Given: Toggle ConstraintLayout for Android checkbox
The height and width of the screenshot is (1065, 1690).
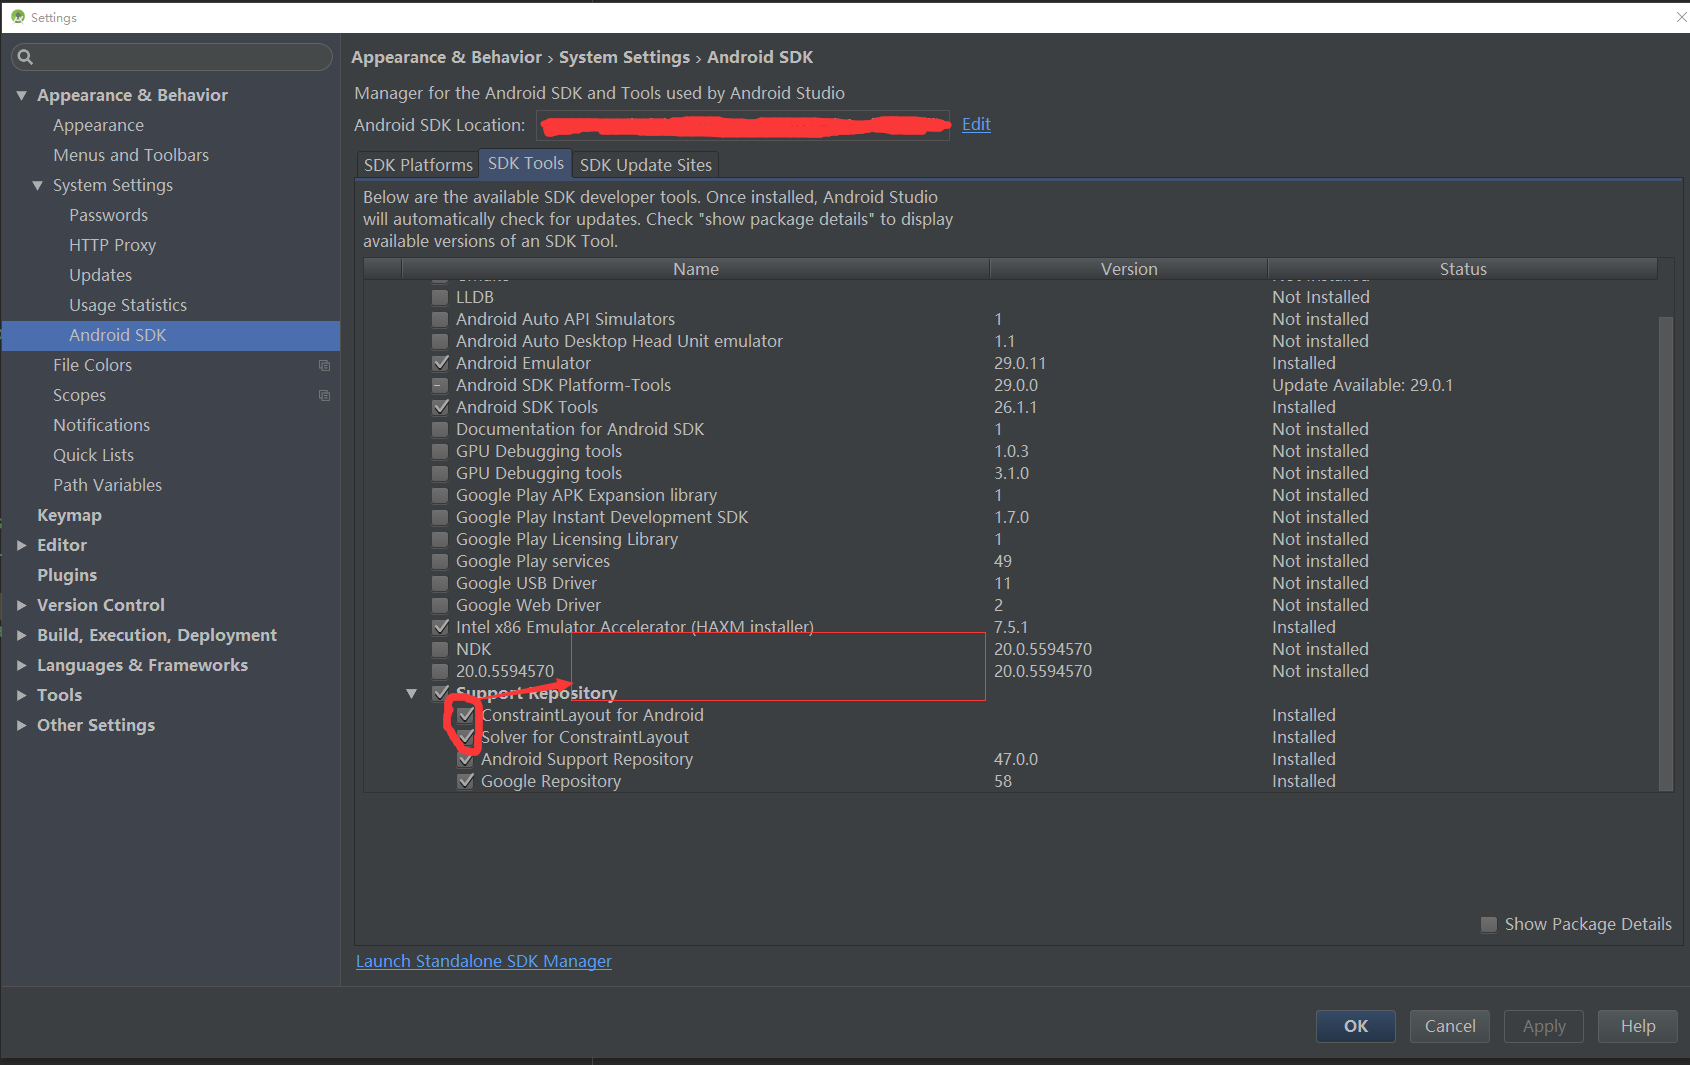Looking at the screenshot, I should (465, 715).
